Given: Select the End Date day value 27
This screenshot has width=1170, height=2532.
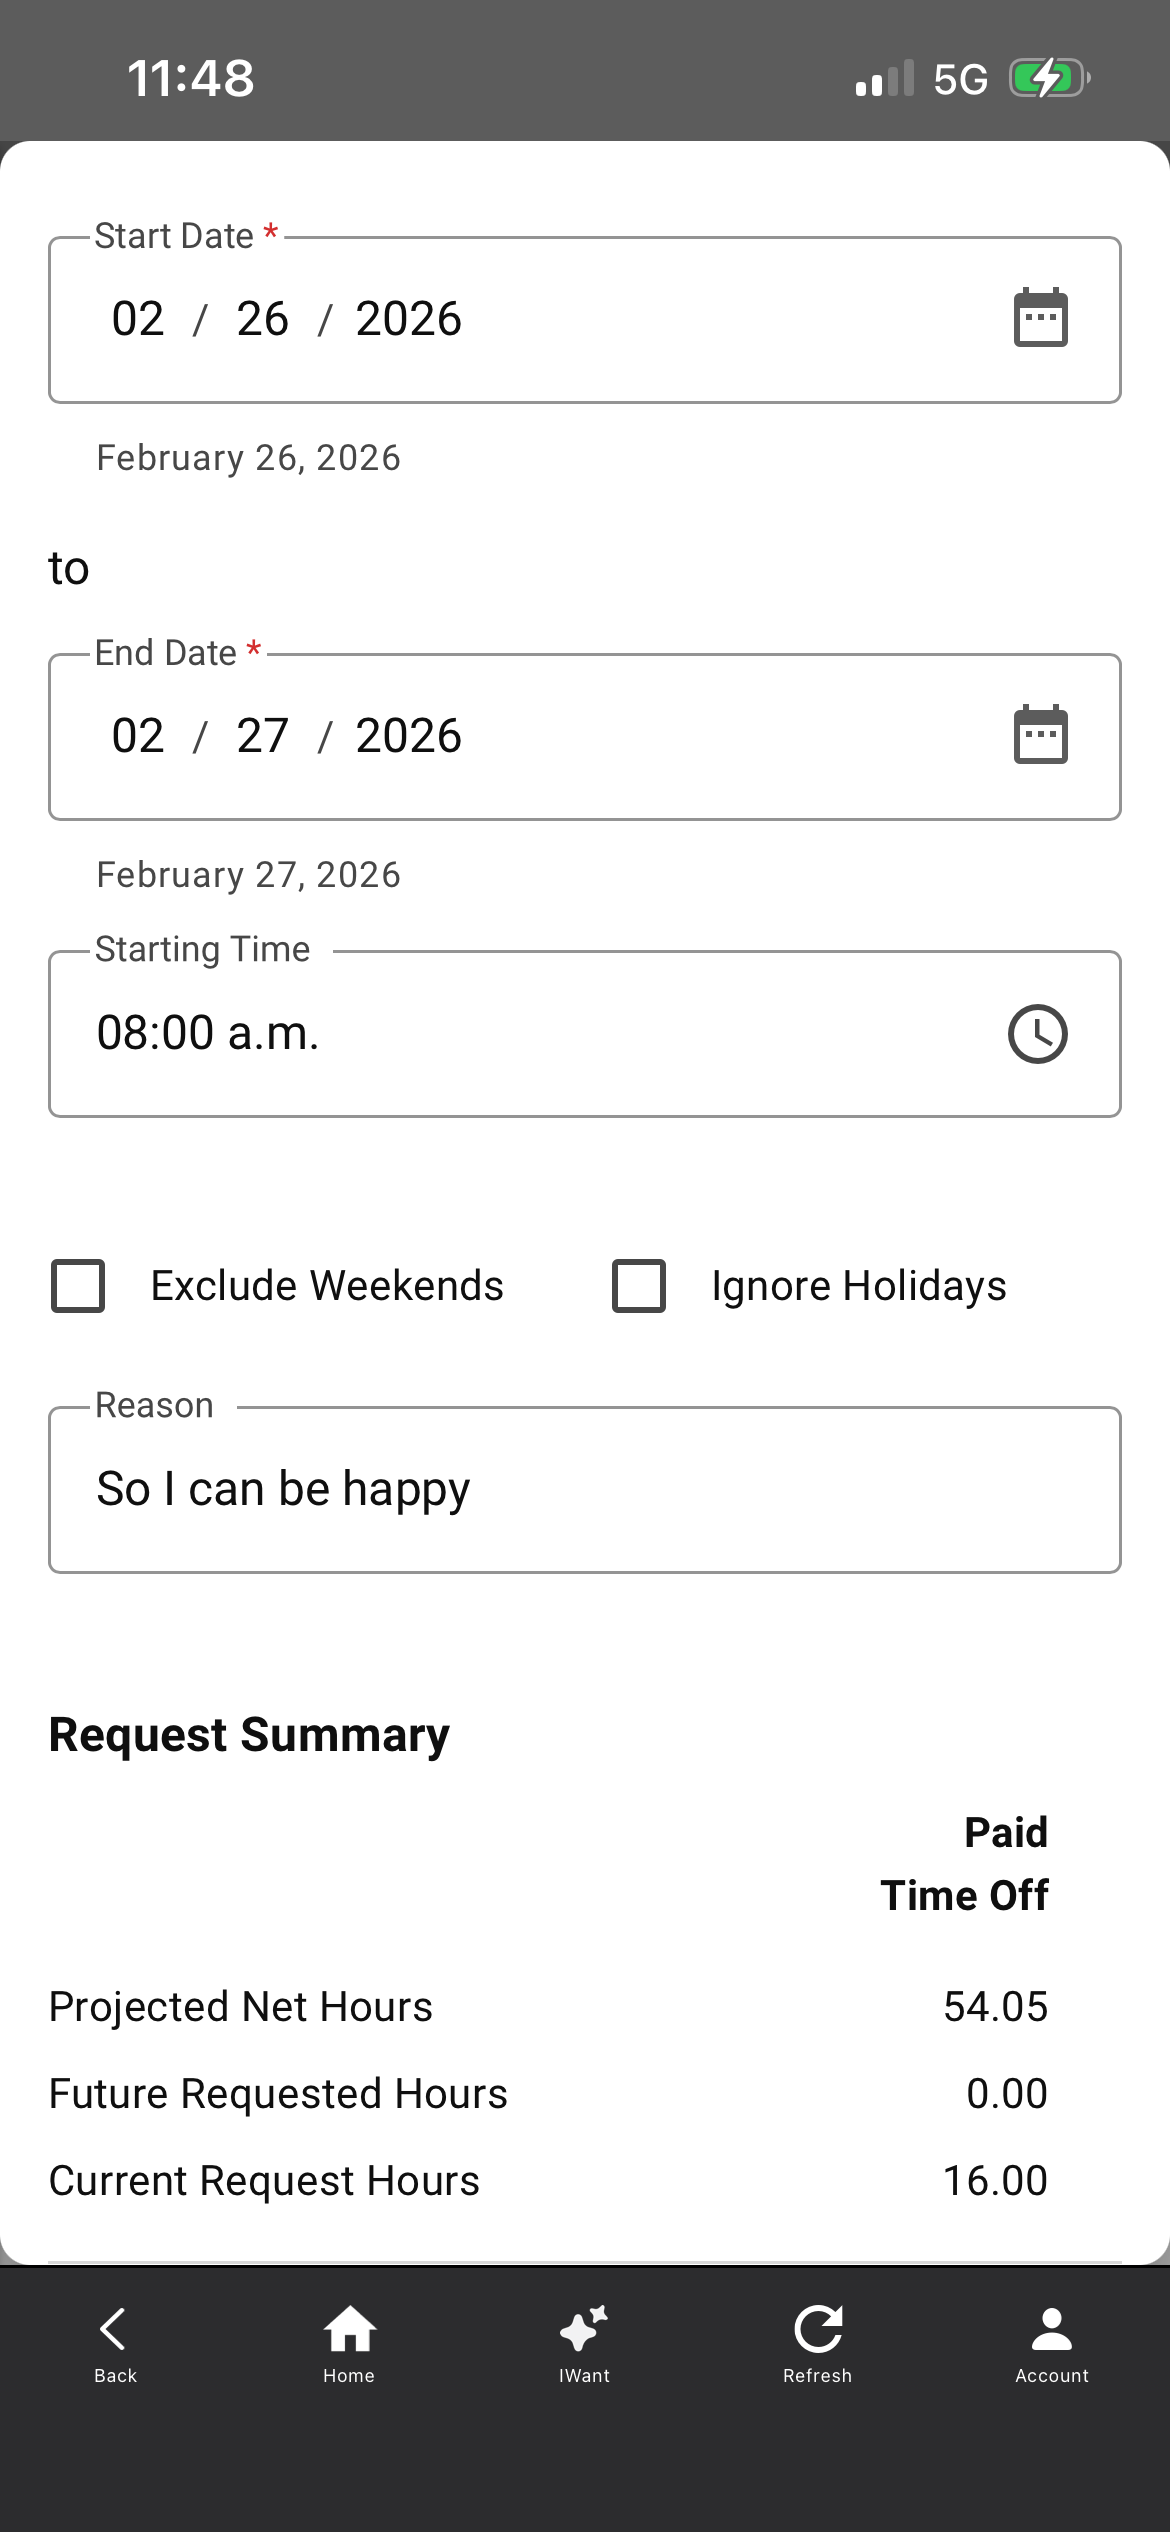Looking at the screenshot, I should [x=262, y=737].
